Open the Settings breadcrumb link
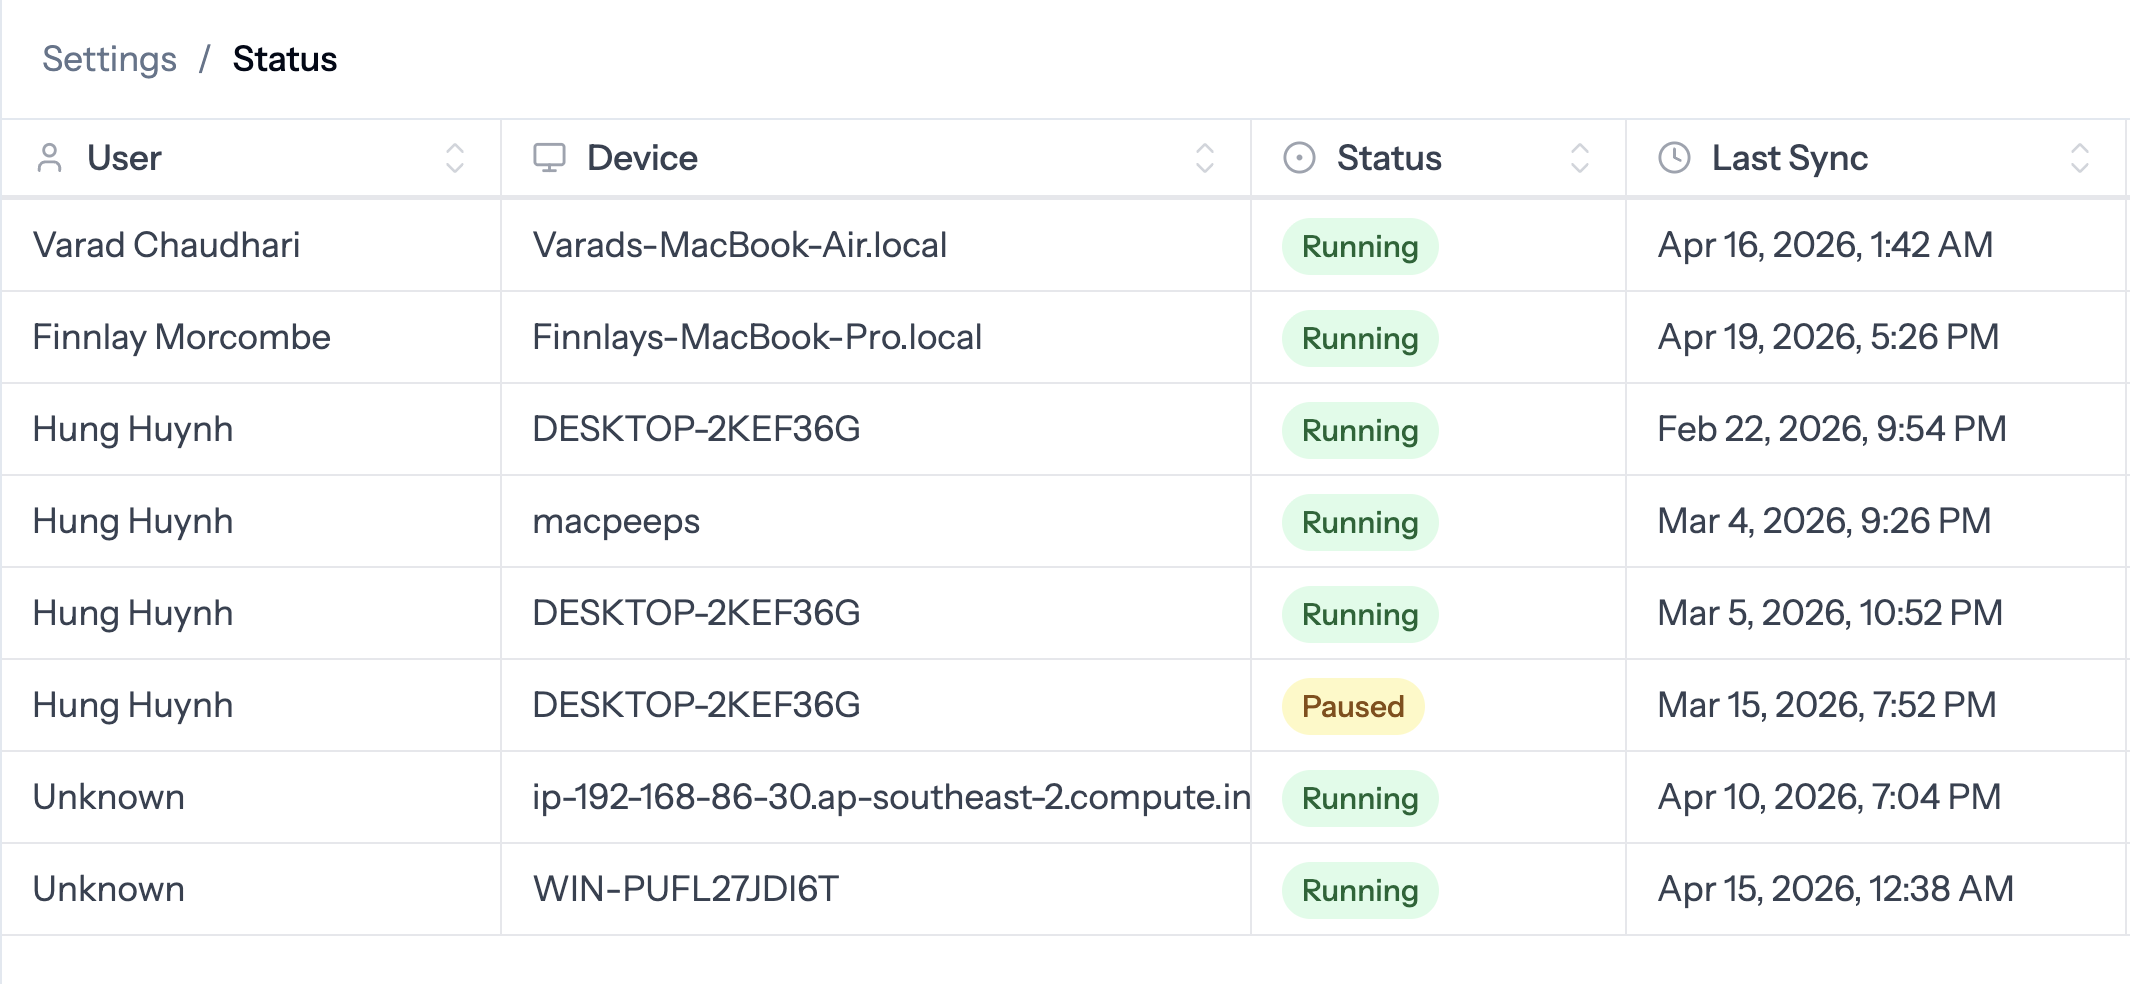 pos(108,59)
